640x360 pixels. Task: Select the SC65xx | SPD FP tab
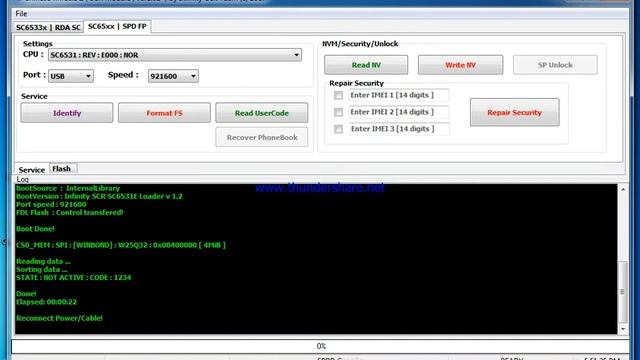[117, 26]
